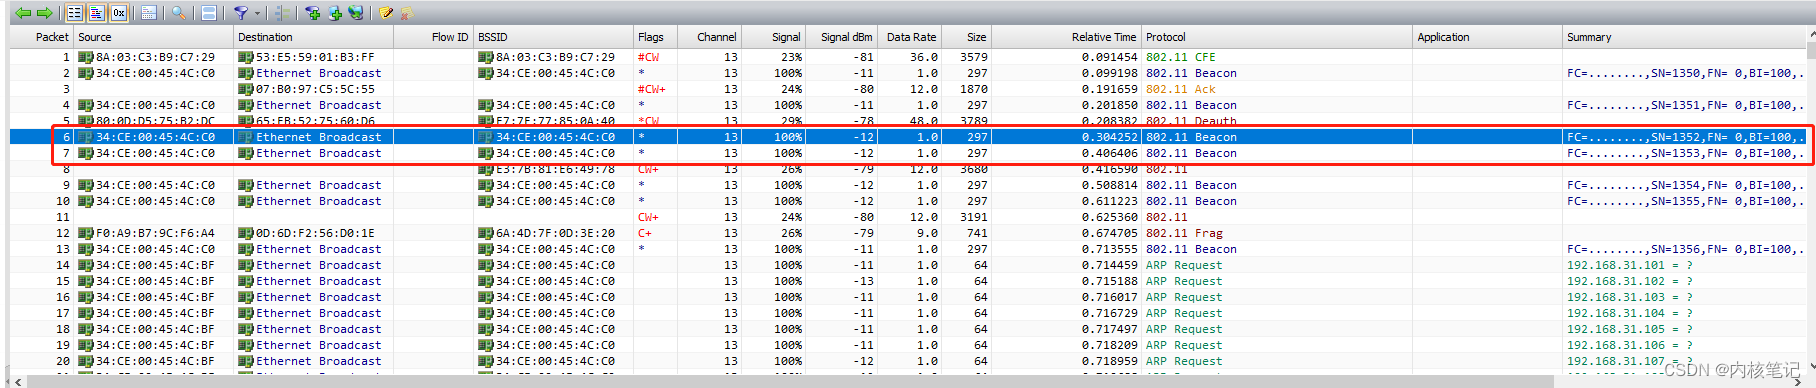Viewport: 1816px width, 388px height.
Task: Click summary with SN=1350 in packet 2
Action: pos(1685,73)
